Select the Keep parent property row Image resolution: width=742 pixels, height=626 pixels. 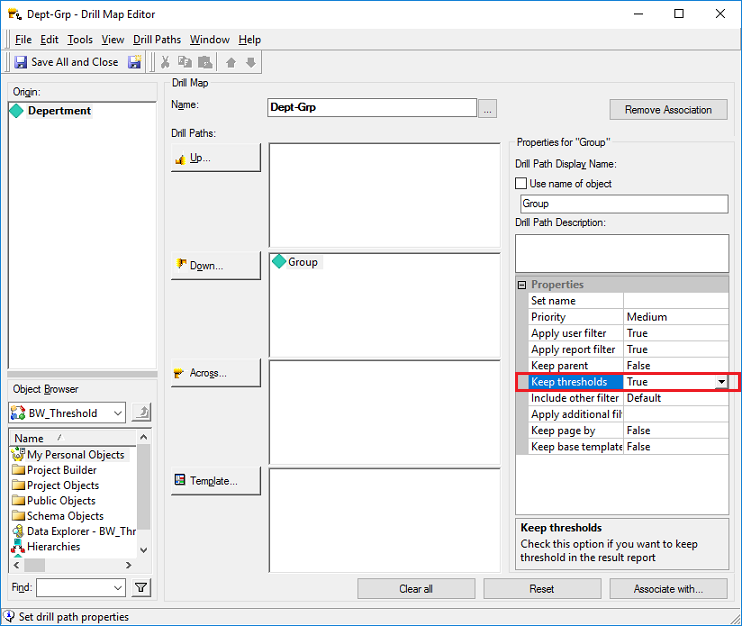coord(628,365)
